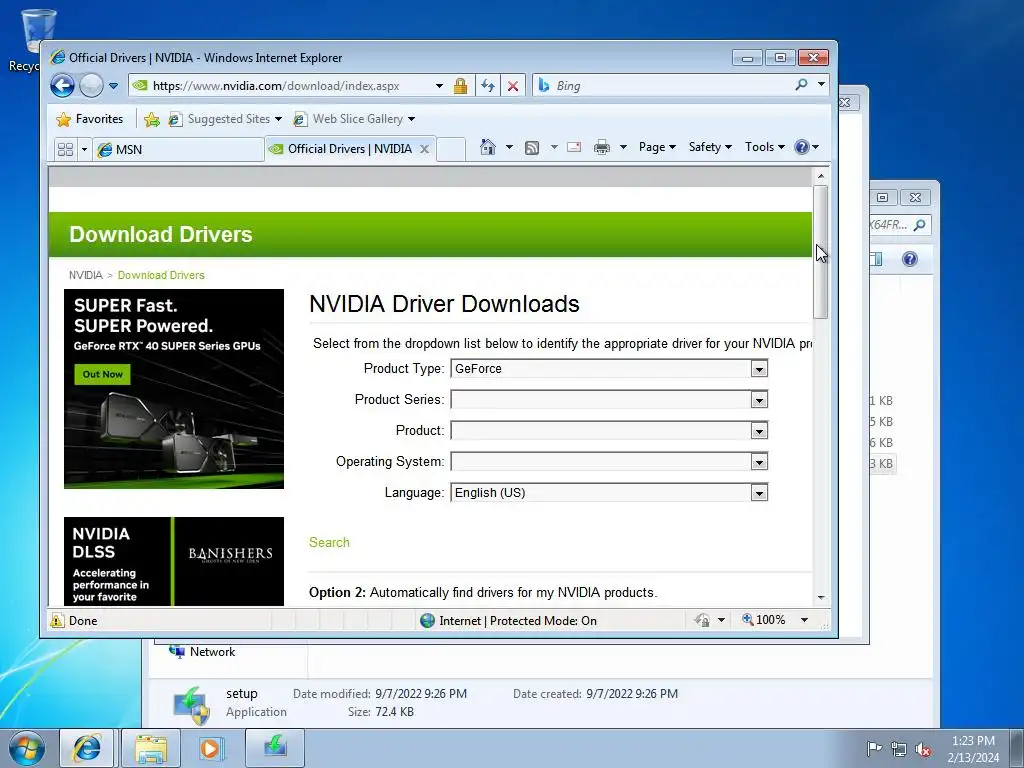Open the Product dropdown
Image resolution: width=1024 pixels, height=768 pixels.
(x=609, y=430)
